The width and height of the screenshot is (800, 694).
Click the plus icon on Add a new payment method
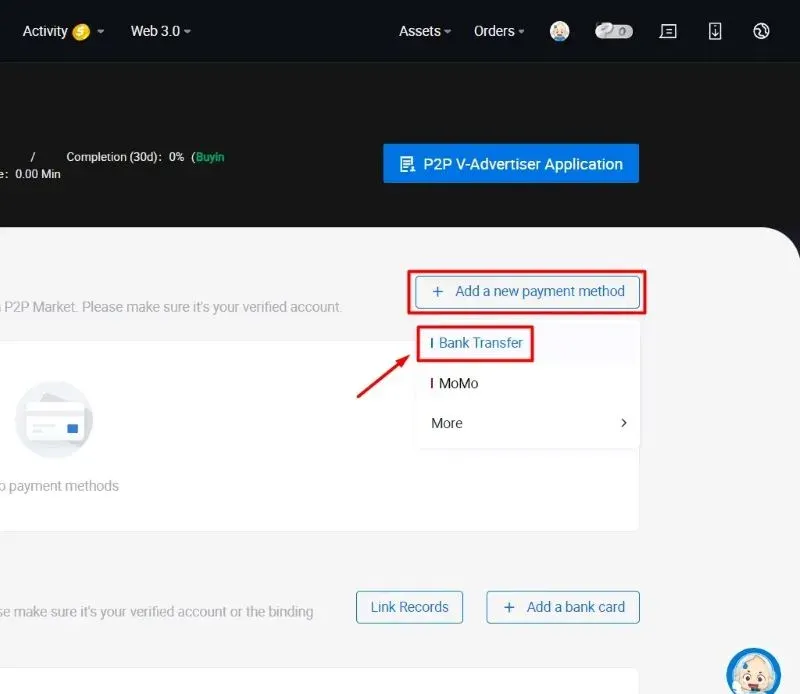[437, 292]
